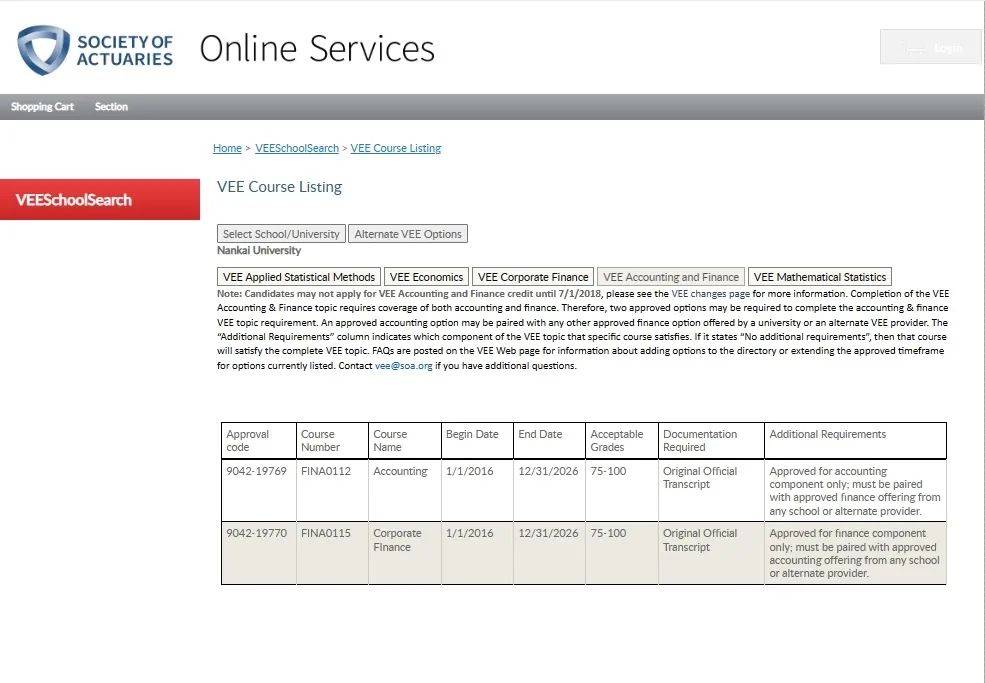Open the VEE Mathematical Statistics tab

coord(820,277)
